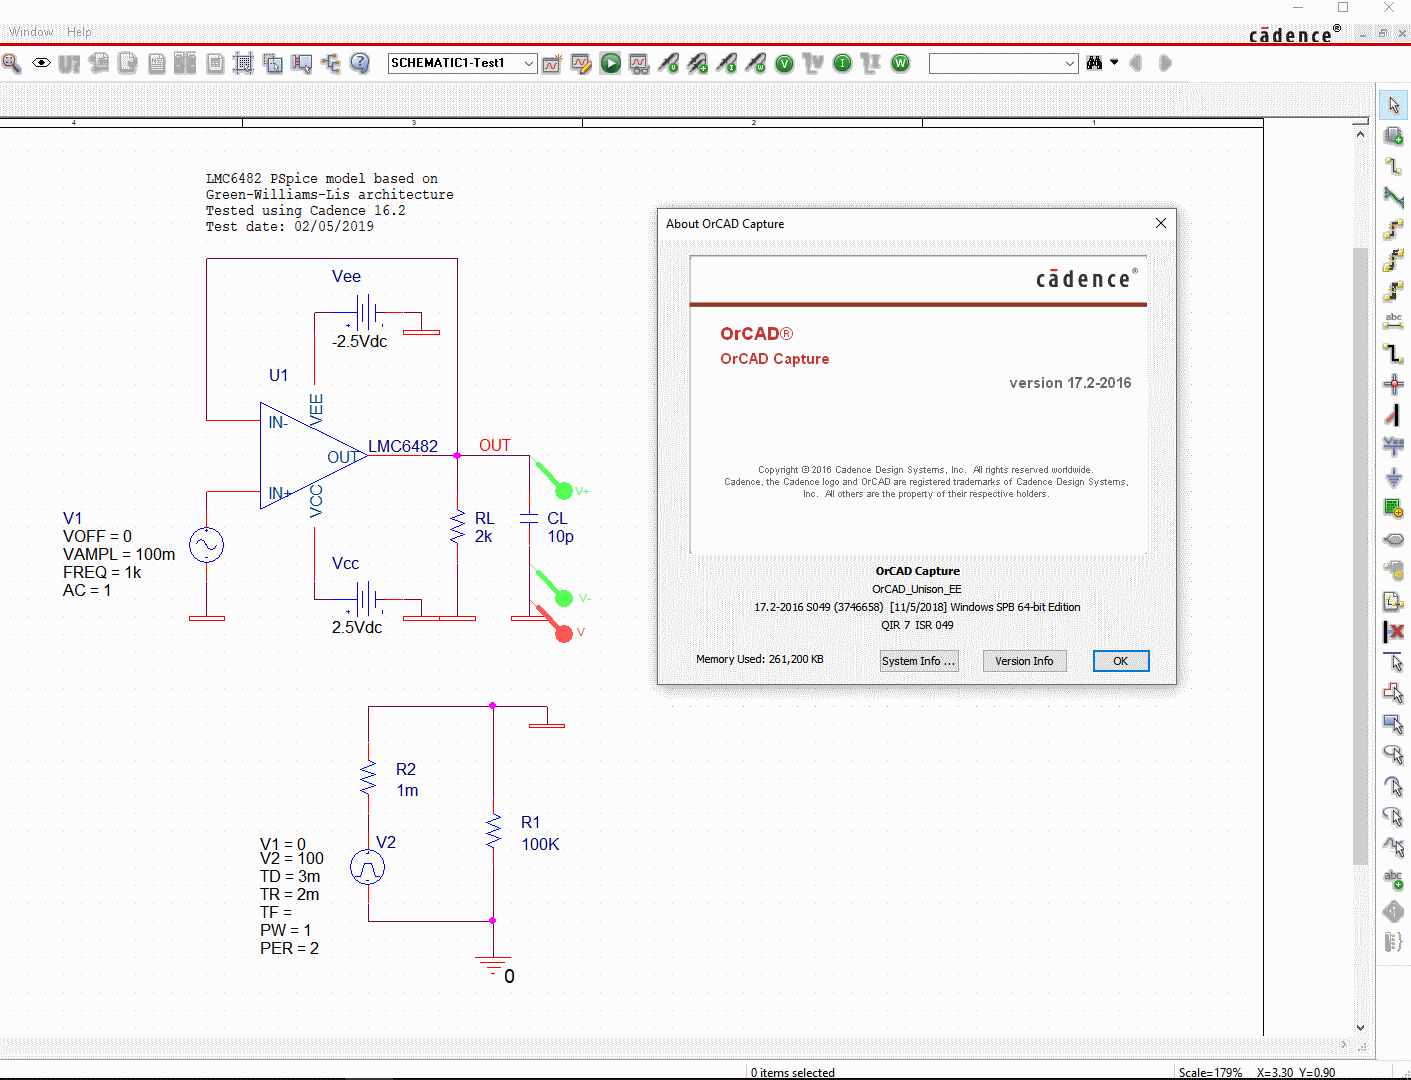Select the Place Net Alias abc tool
Image resolution: width=1411 pixels, height=1080 pixels.
coord(1394,321)
